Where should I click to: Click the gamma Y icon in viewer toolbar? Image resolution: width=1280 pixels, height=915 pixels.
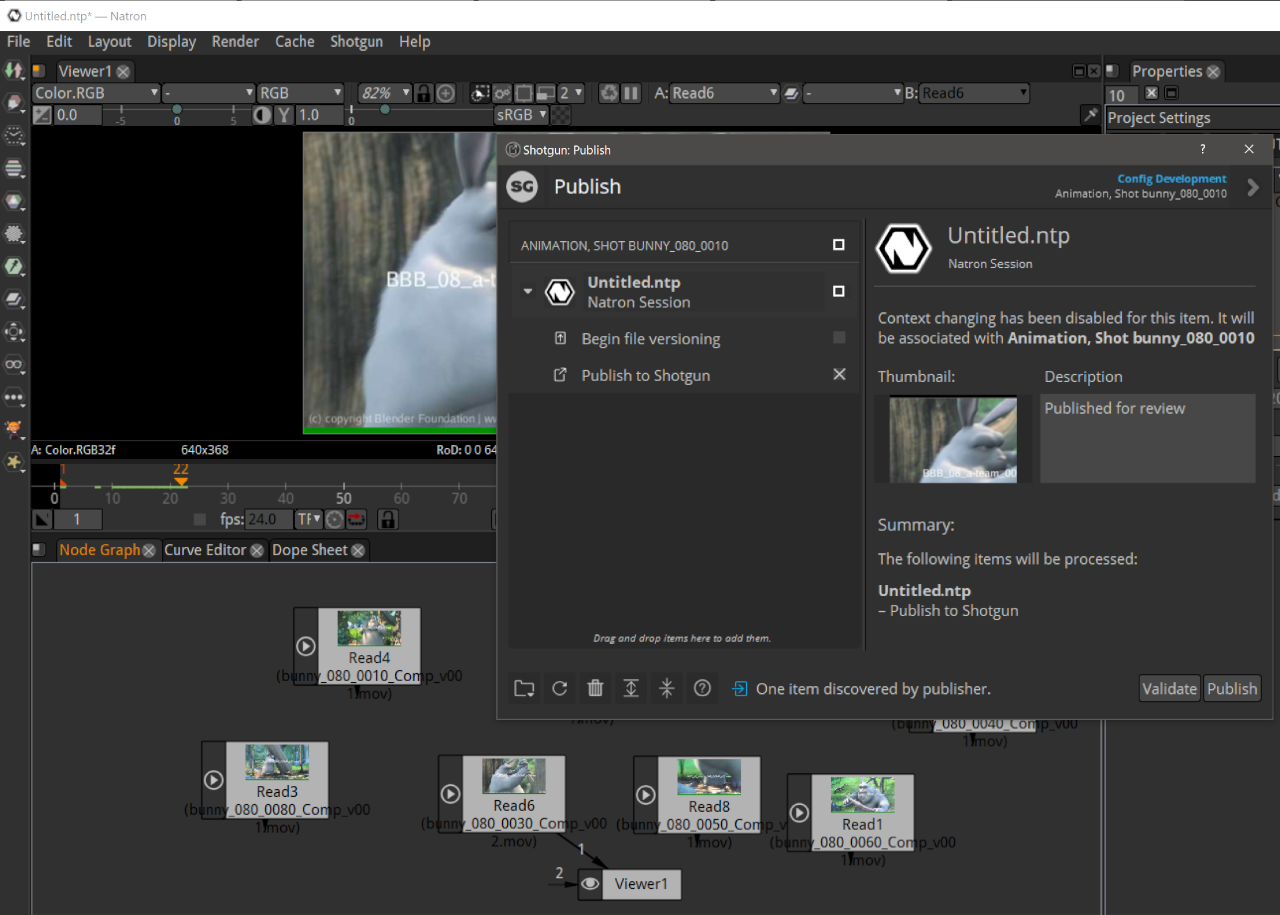pyautogui.click(x=284, y=115)
